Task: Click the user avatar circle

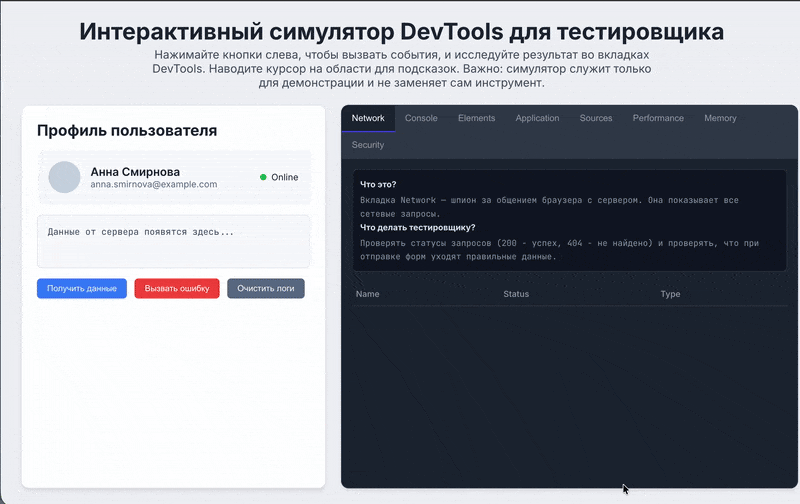Action: [x=64, y=177]
